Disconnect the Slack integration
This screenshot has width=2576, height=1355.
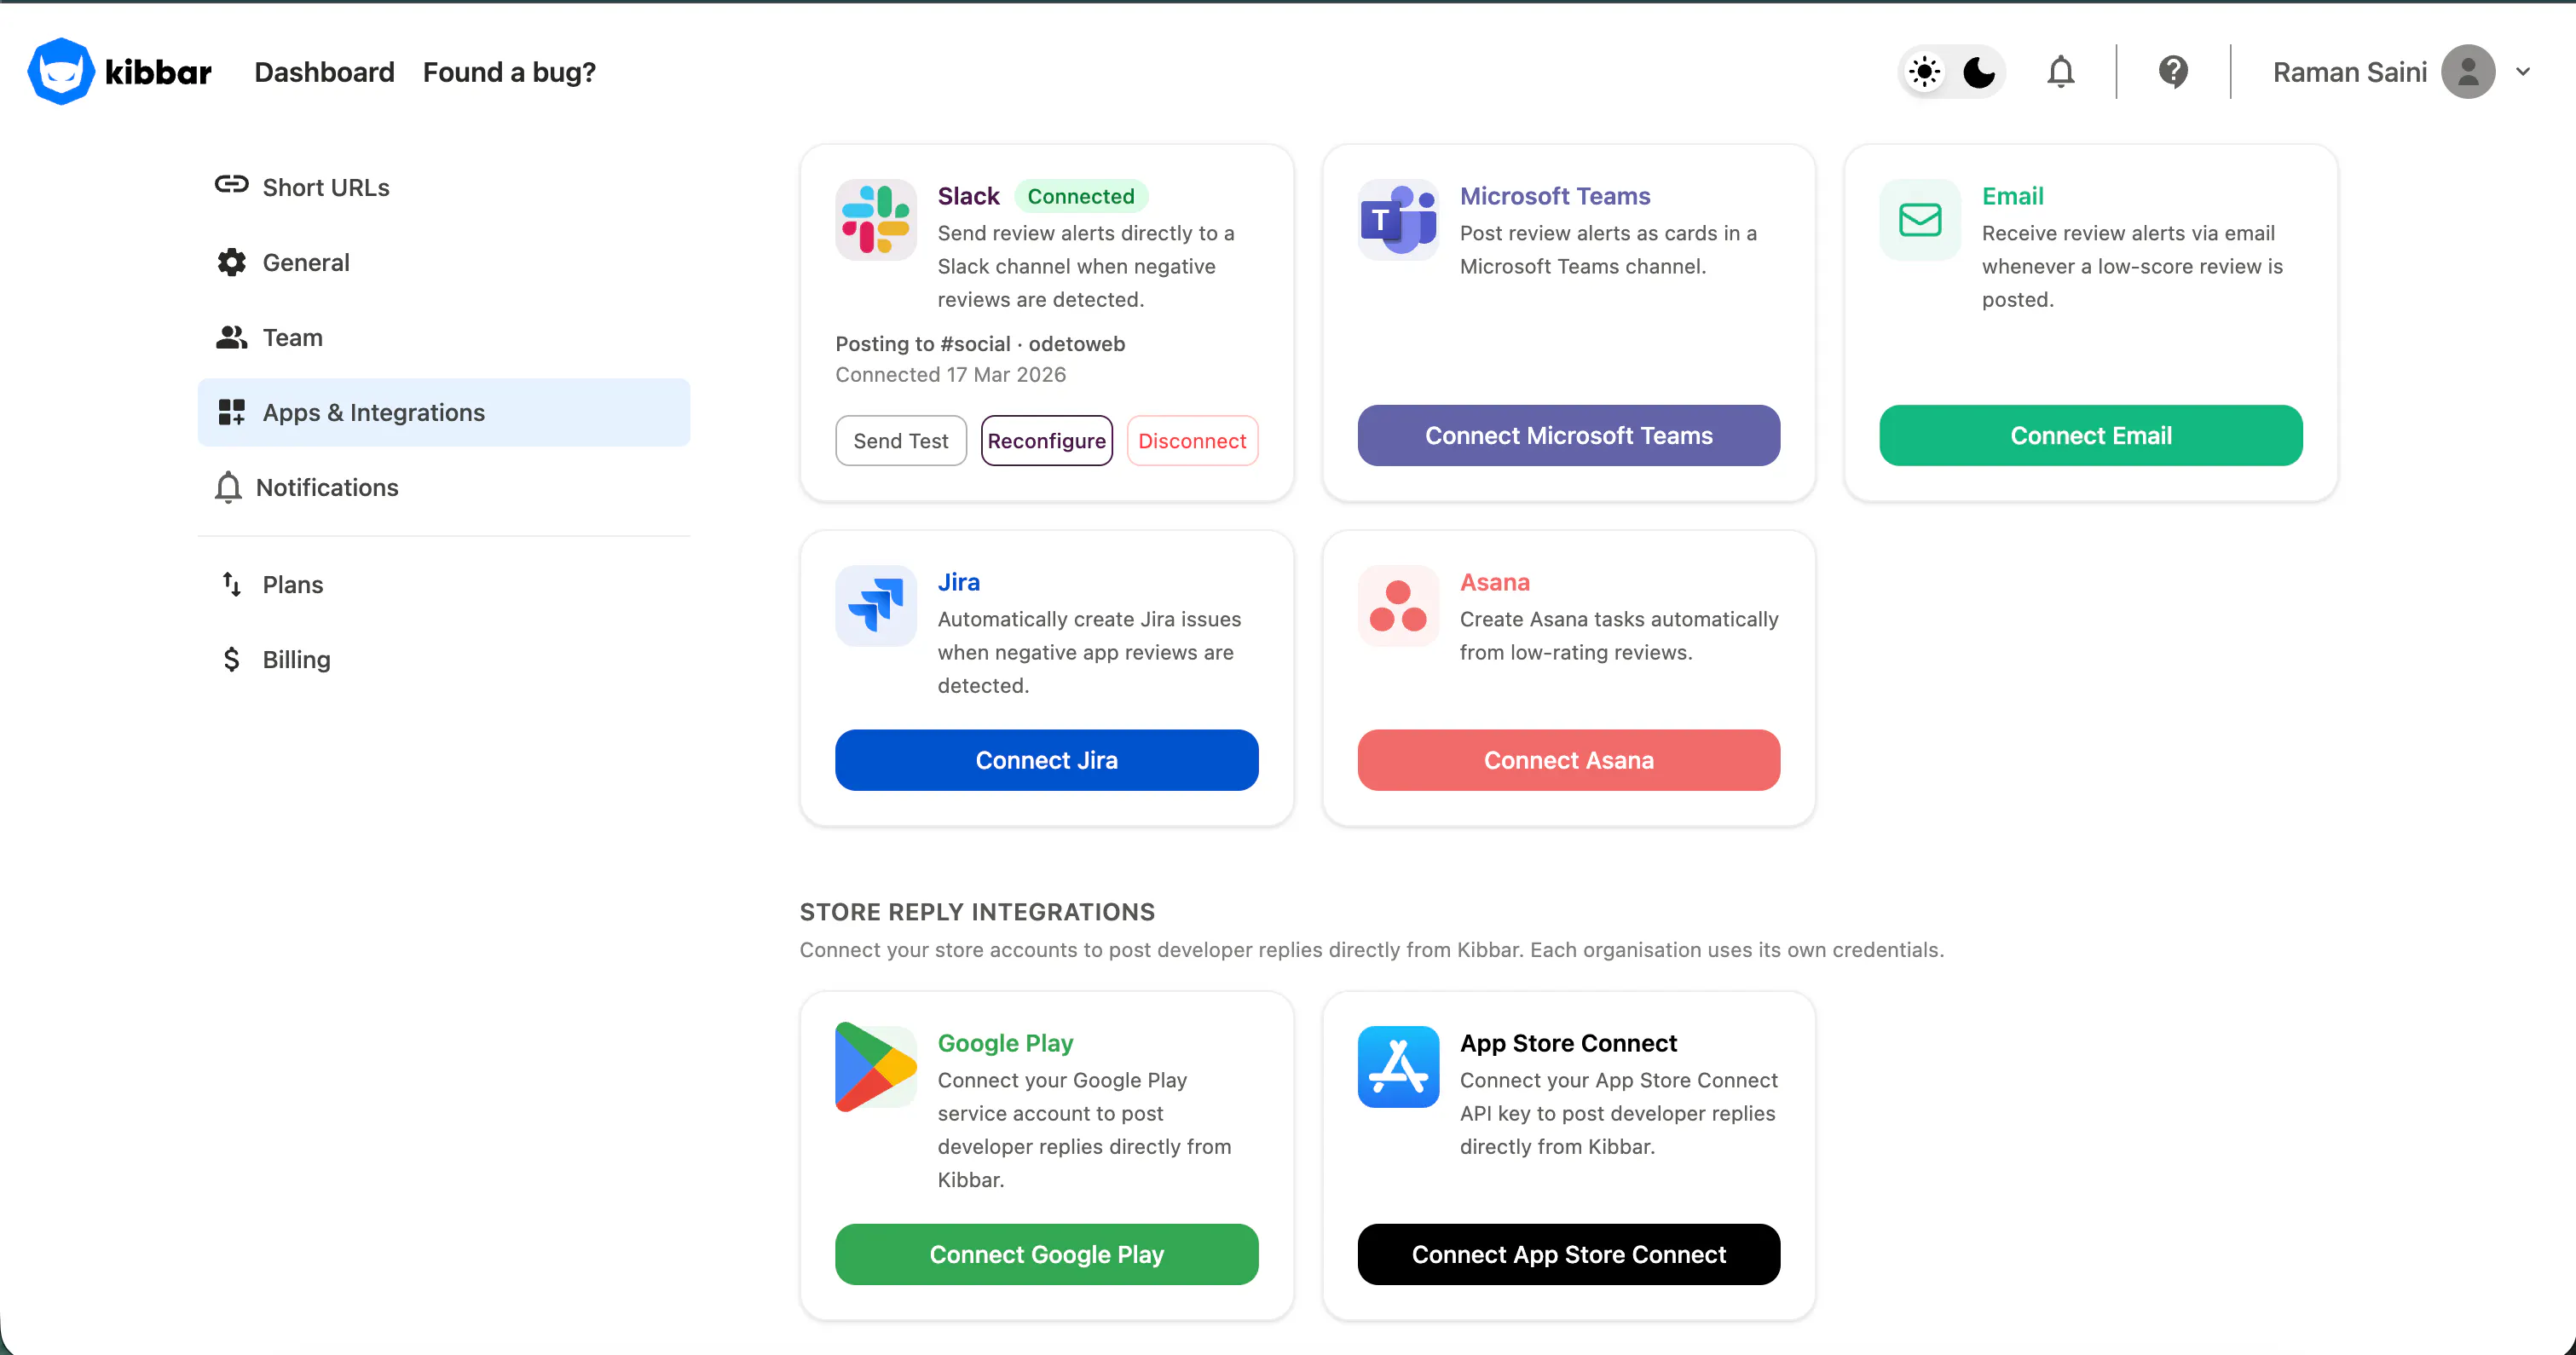tap(1192, 440)
